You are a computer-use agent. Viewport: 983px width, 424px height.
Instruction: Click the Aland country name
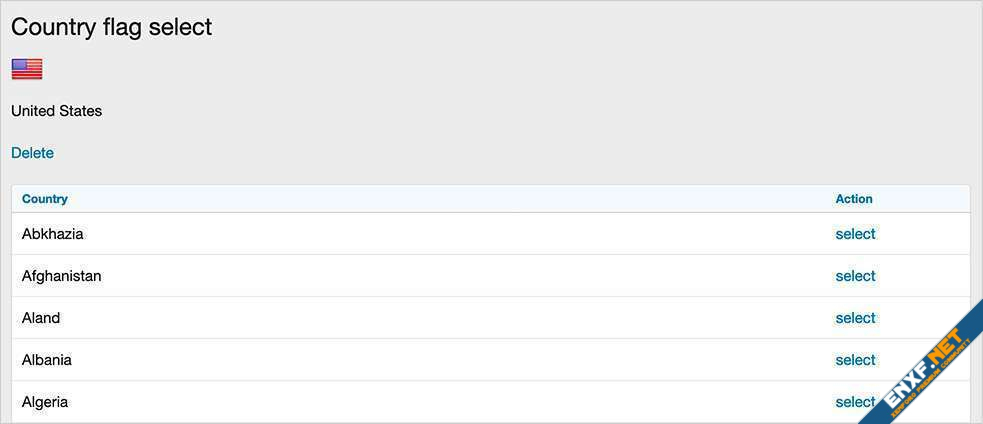(41, 318)
